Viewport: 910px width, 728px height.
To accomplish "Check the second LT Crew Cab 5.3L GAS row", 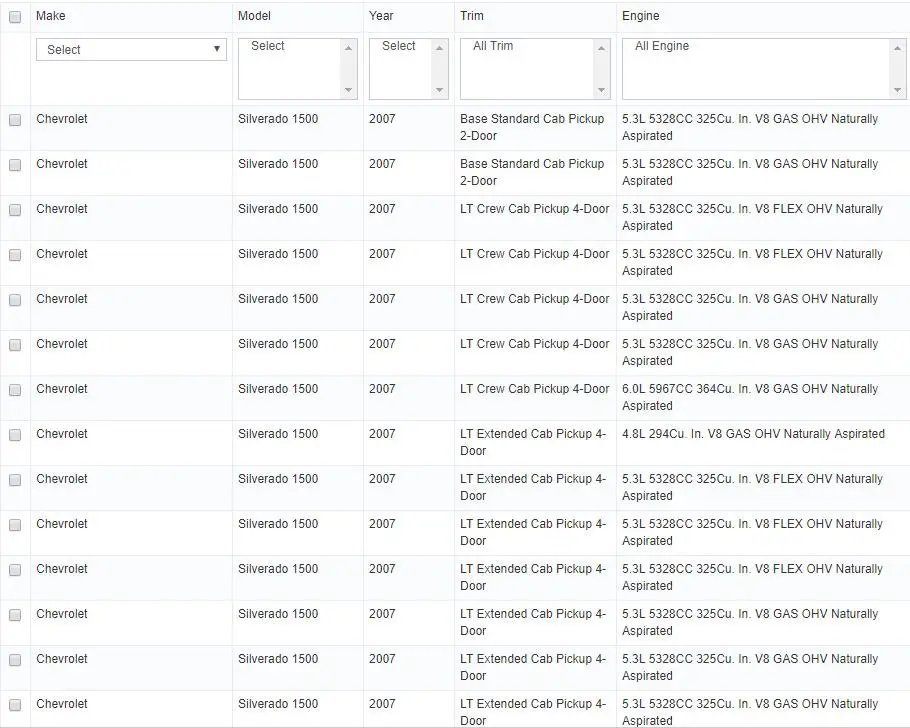I will (x=15, y=345).
